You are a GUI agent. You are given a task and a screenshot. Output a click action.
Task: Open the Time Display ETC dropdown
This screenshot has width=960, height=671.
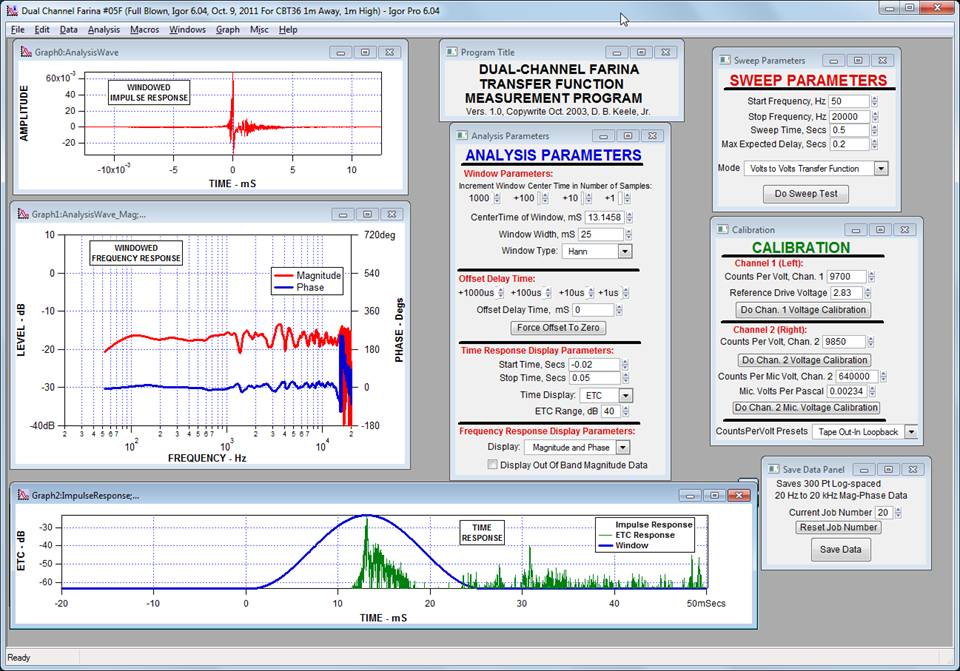coord(625,395)
